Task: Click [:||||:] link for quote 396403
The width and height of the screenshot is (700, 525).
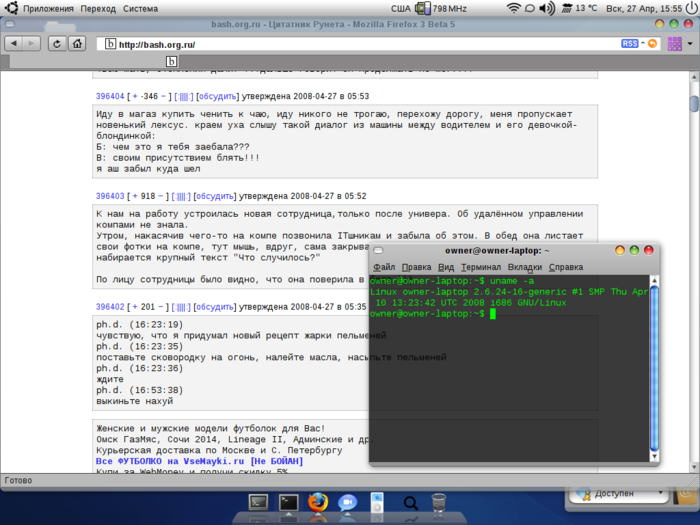Action: pos(181,196)
